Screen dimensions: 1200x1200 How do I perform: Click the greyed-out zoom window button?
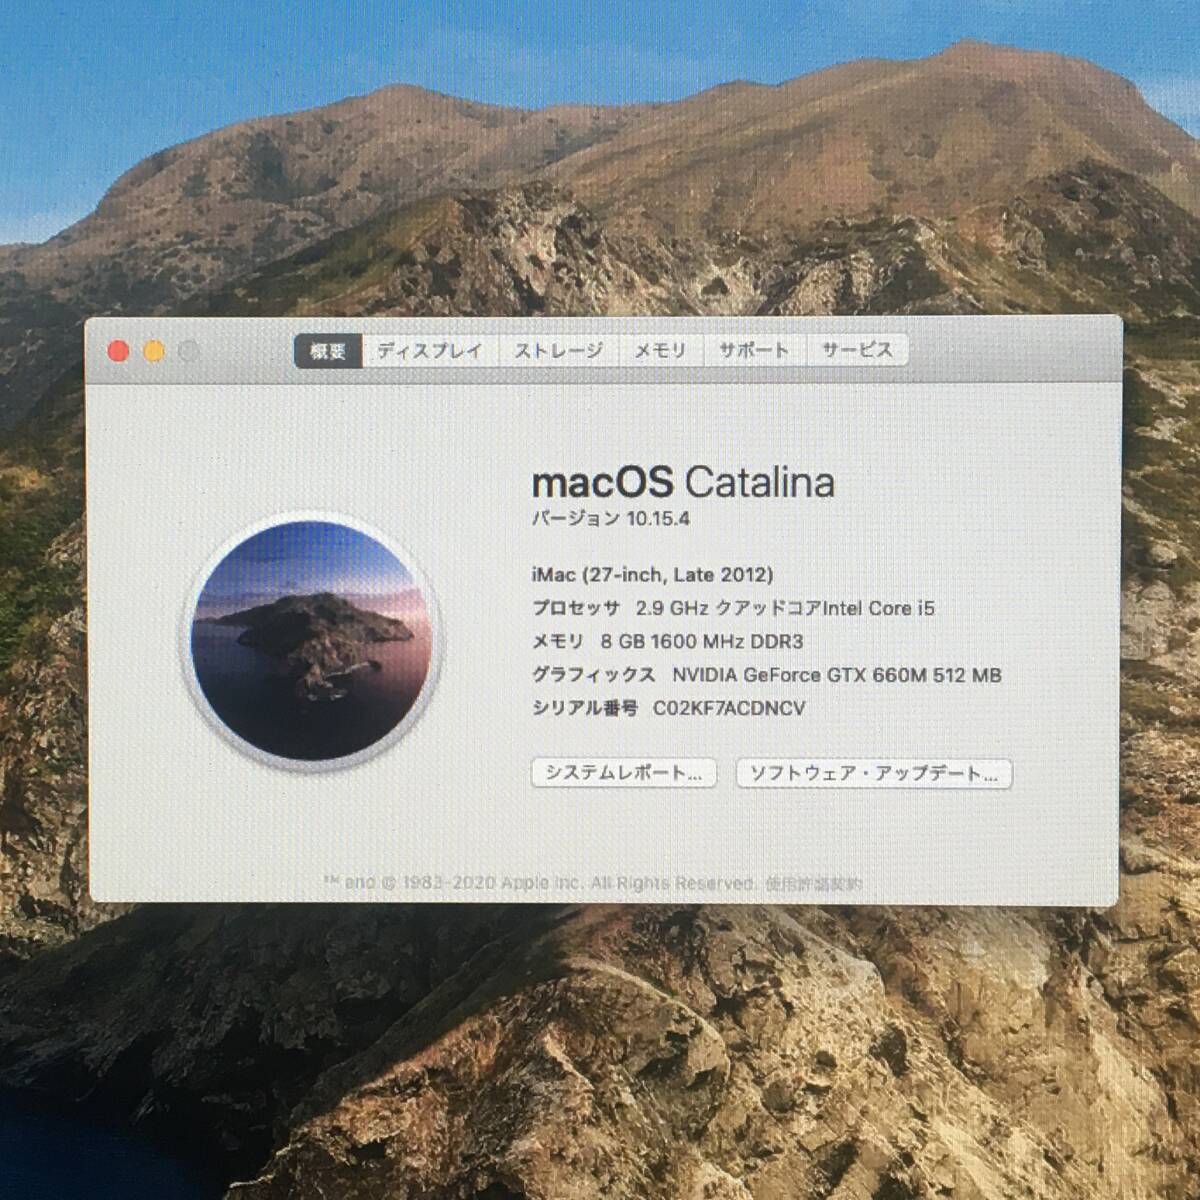click(x=190, y=351)
